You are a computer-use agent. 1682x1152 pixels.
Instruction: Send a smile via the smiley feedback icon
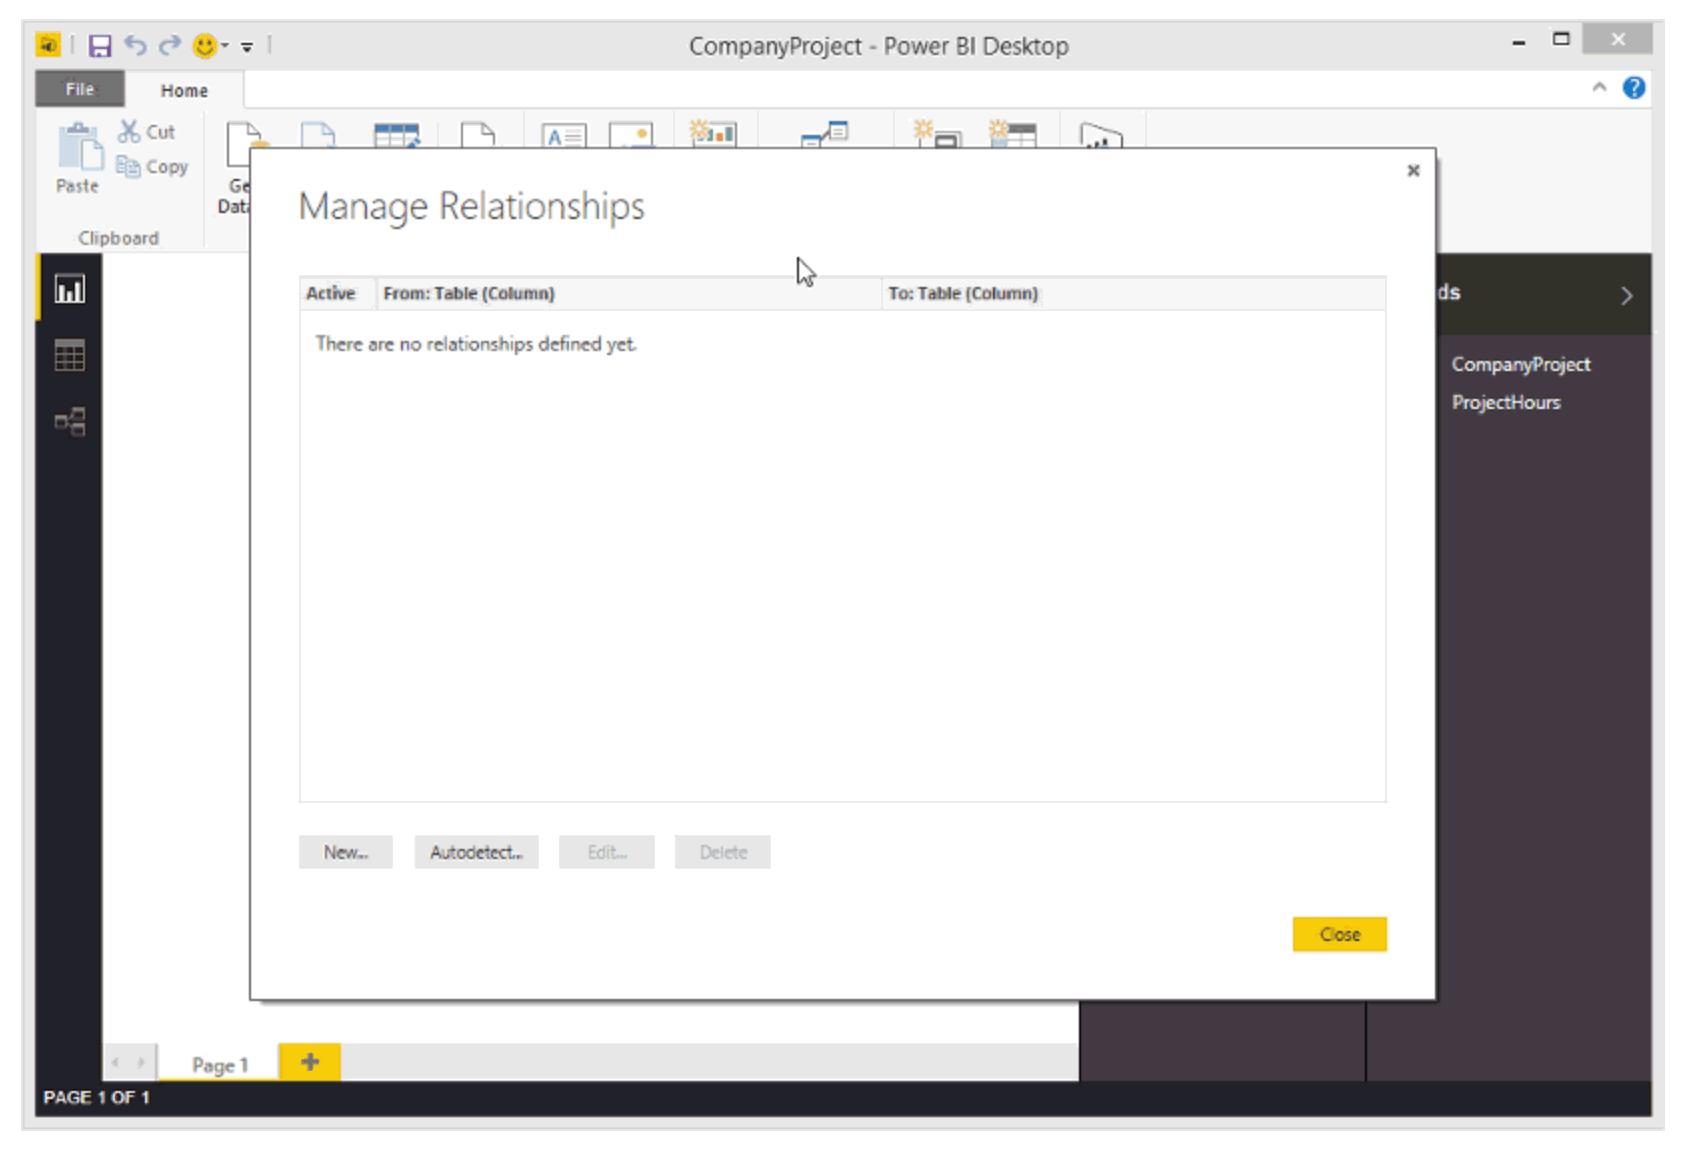pos(203,45)
